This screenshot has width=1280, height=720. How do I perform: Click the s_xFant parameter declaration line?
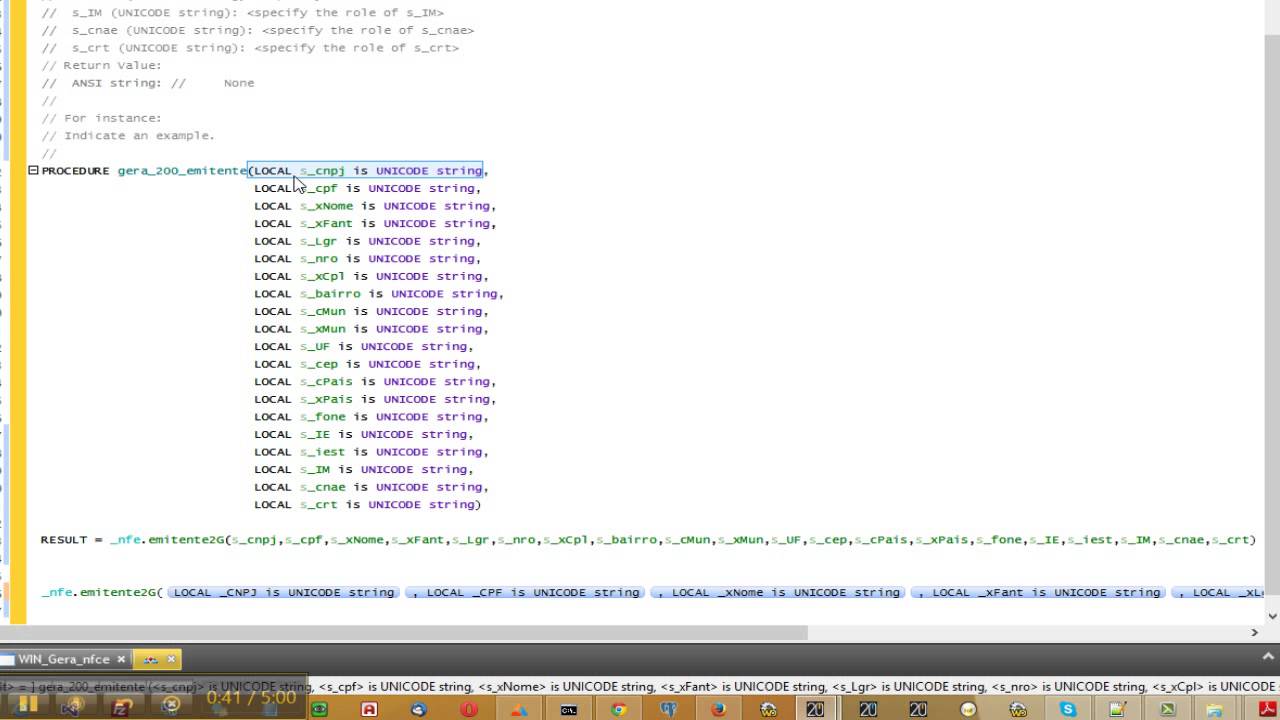(375, 223)
